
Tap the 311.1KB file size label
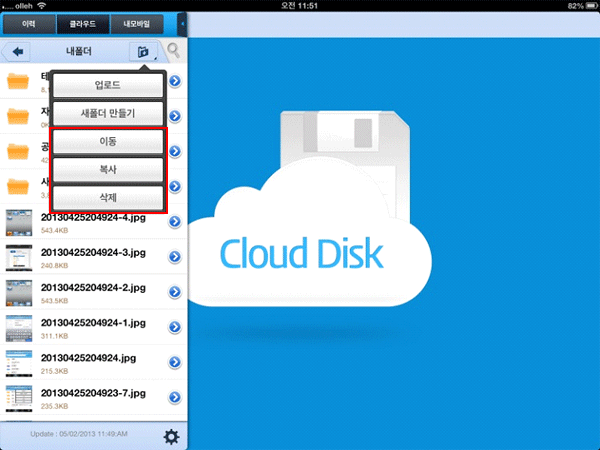[x=54, y=336]
